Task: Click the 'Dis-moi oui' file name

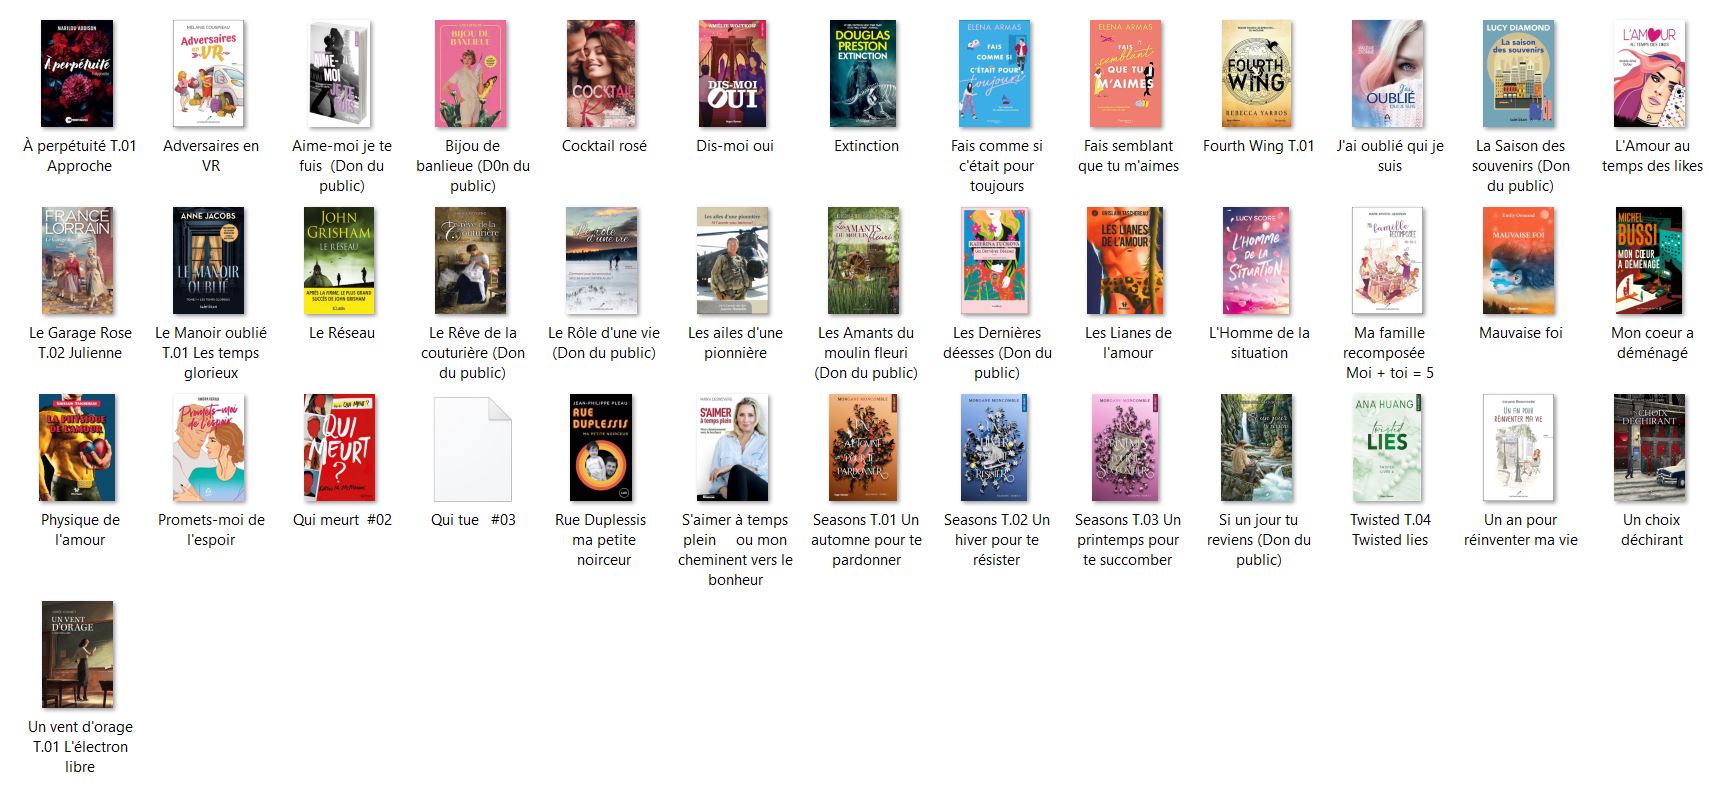Action: (735, 146)
